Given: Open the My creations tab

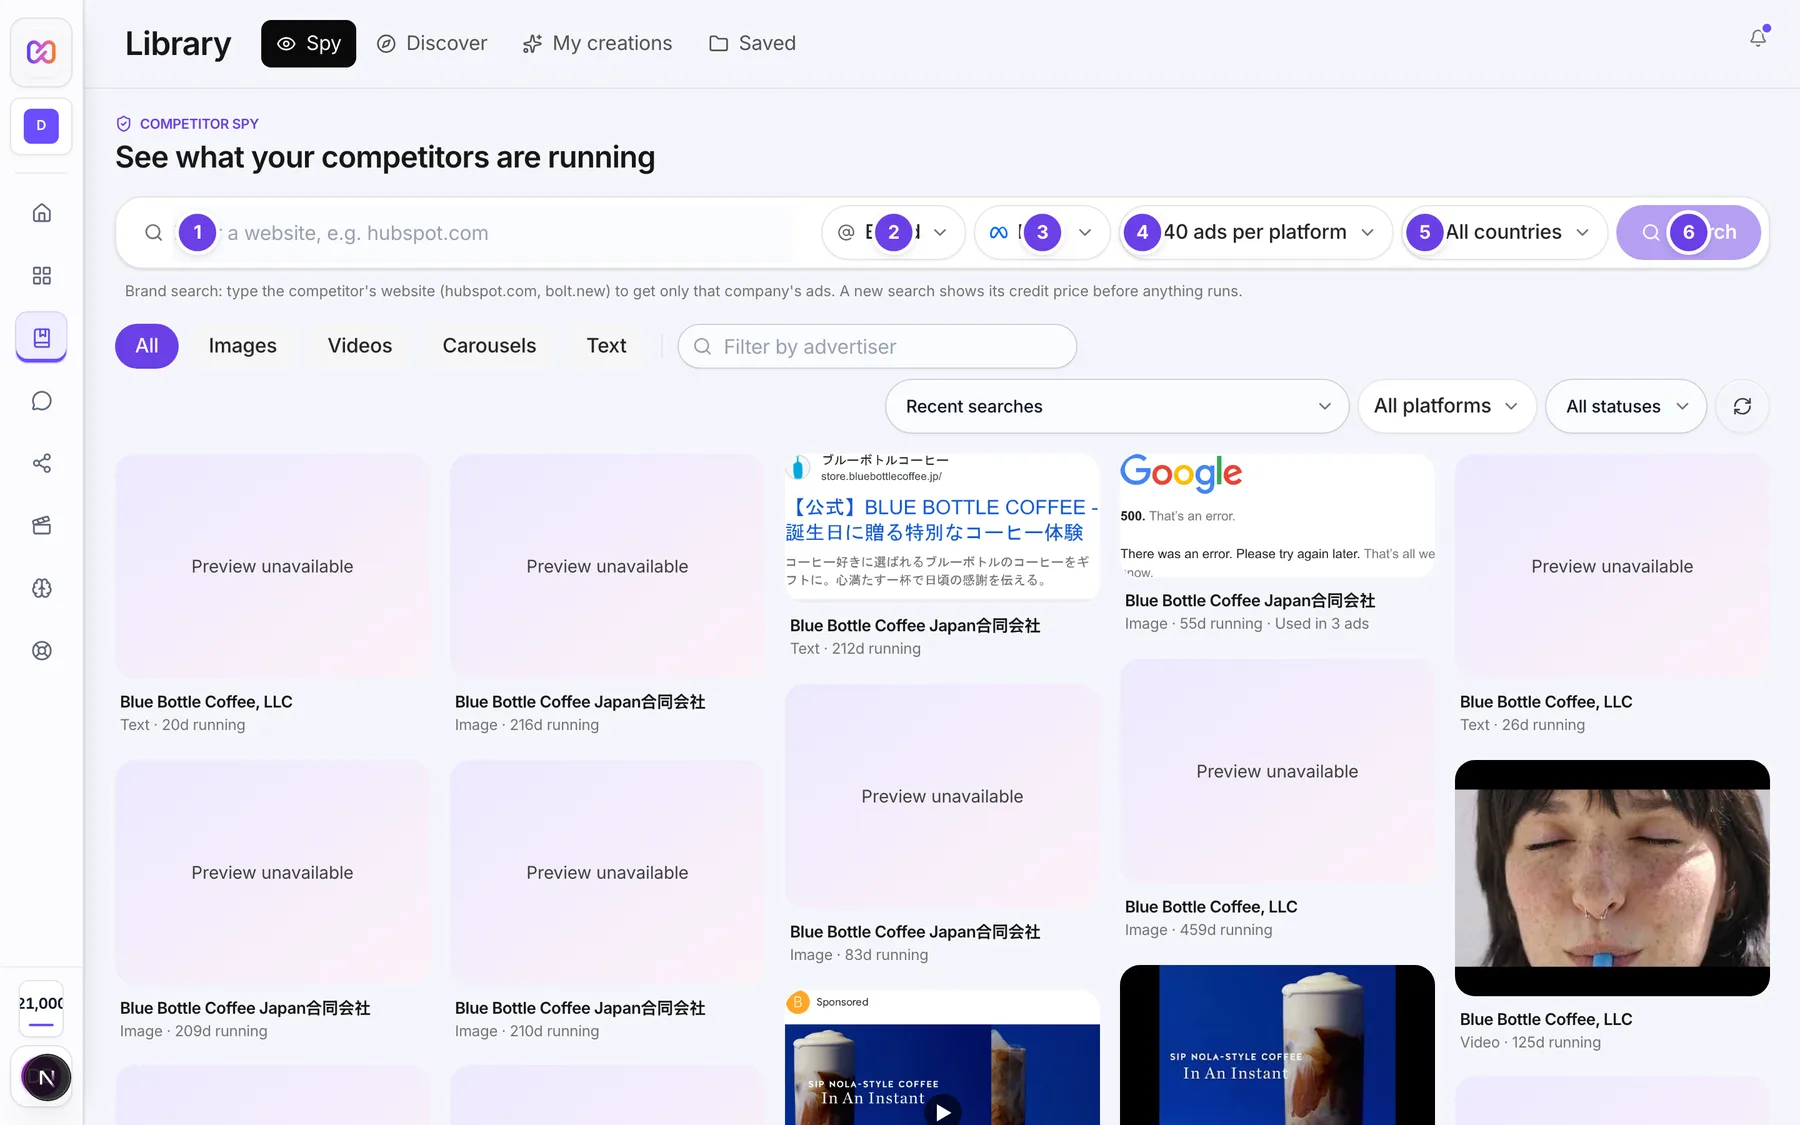Looking at the screenshot, I should 598,44.
